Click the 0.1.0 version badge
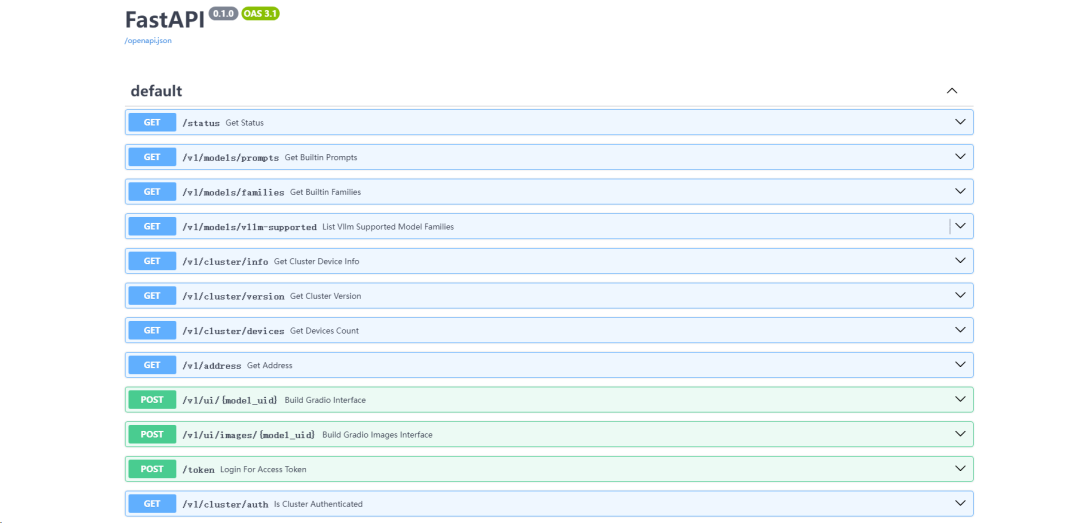Screen dimensions: 1080x523 223,14
